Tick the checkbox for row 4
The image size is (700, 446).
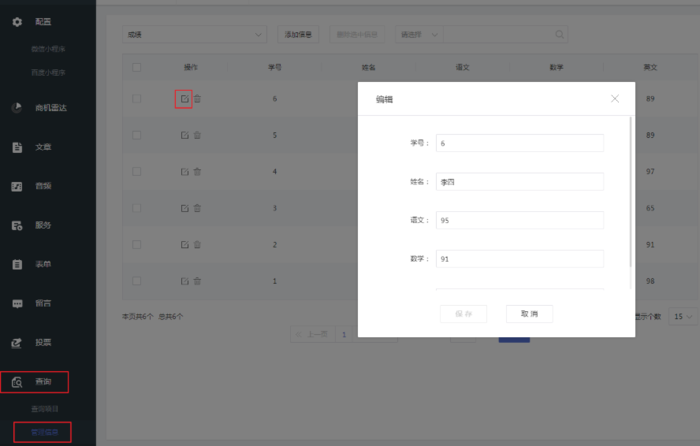click(137, 171)
